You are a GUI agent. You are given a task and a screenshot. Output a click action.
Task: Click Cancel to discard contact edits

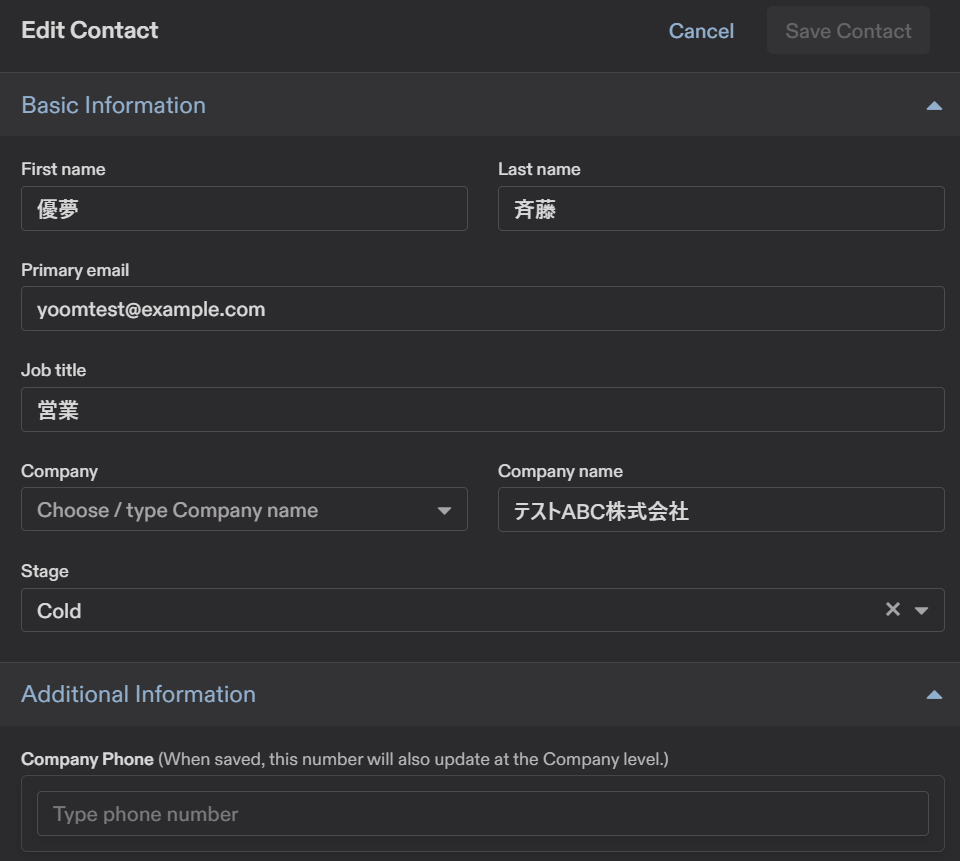701,31
